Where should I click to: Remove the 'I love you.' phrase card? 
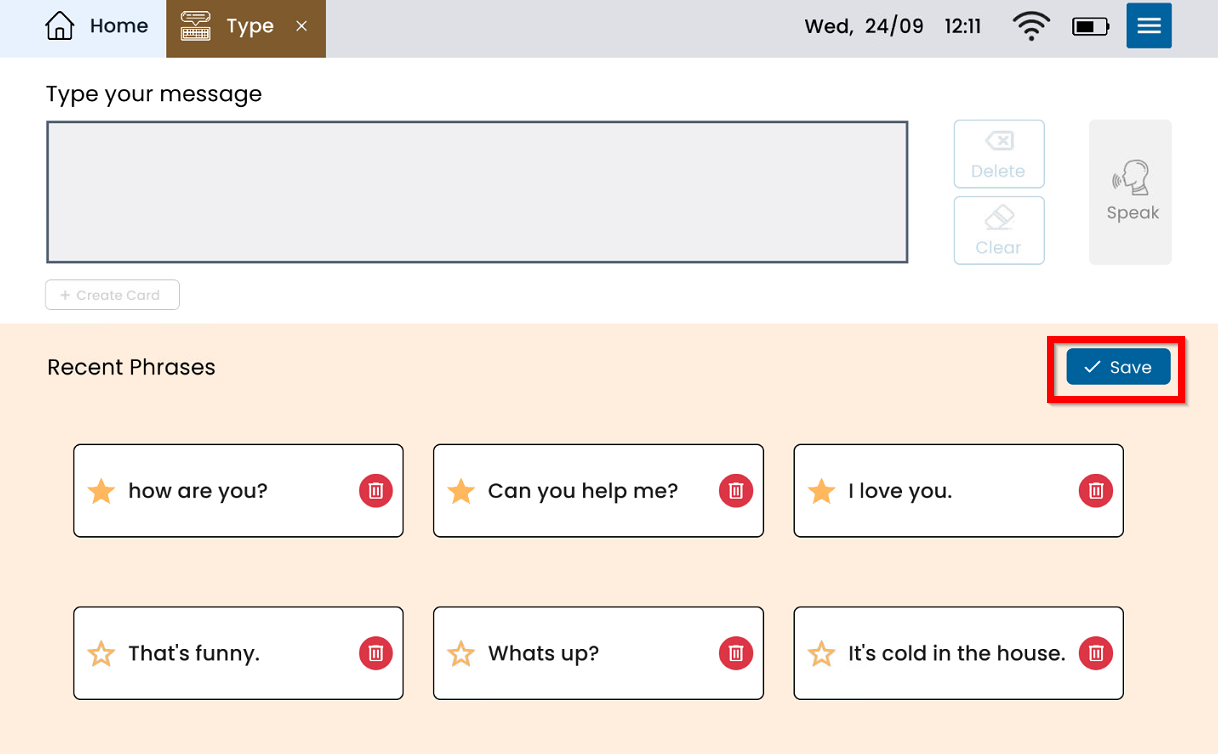(x=1096, y=491)
